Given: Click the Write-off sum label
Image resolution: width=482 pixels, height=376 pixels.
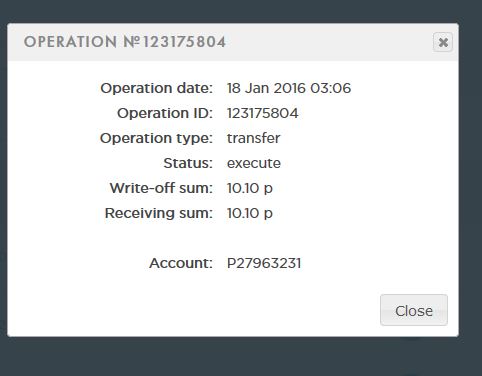Looking at the screenshot, I should [x=161, y=188].
